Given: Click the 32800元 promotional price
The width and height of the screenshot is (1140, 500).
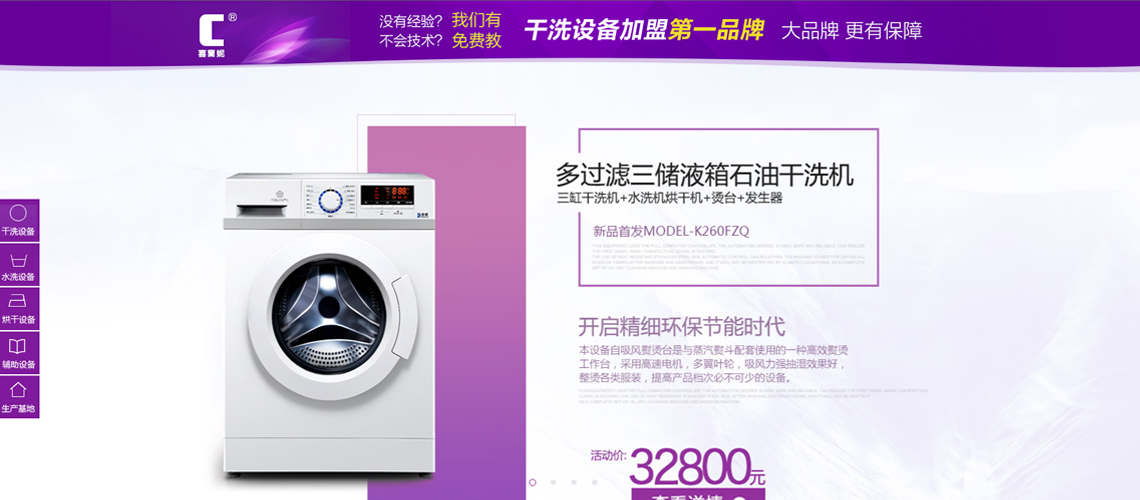Looking at the screenshot, I should 697,466.
